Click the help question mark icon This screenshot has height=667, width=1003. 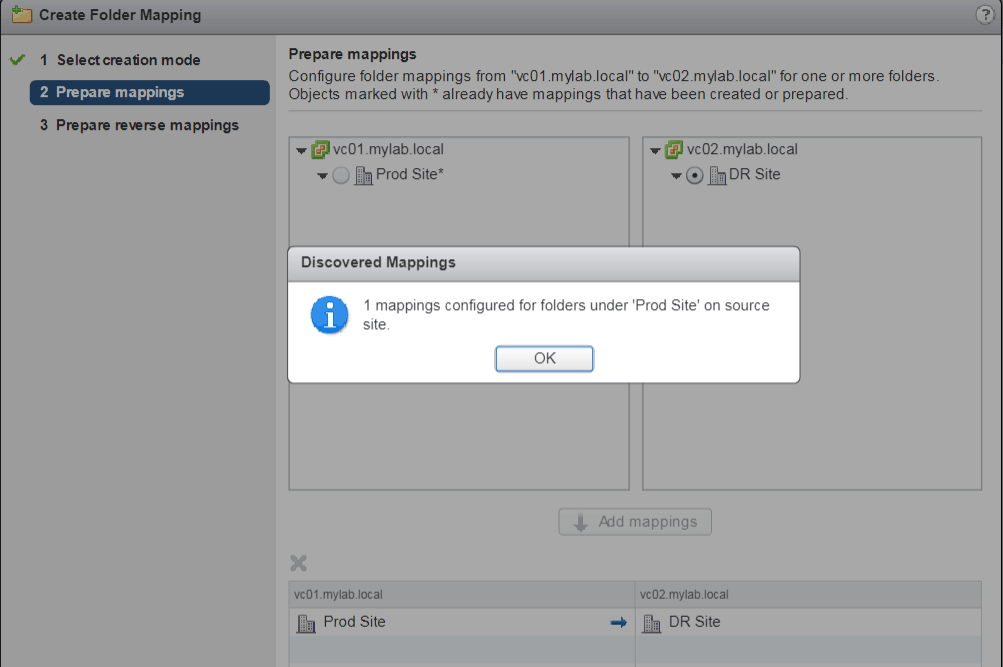pos(983,15)
